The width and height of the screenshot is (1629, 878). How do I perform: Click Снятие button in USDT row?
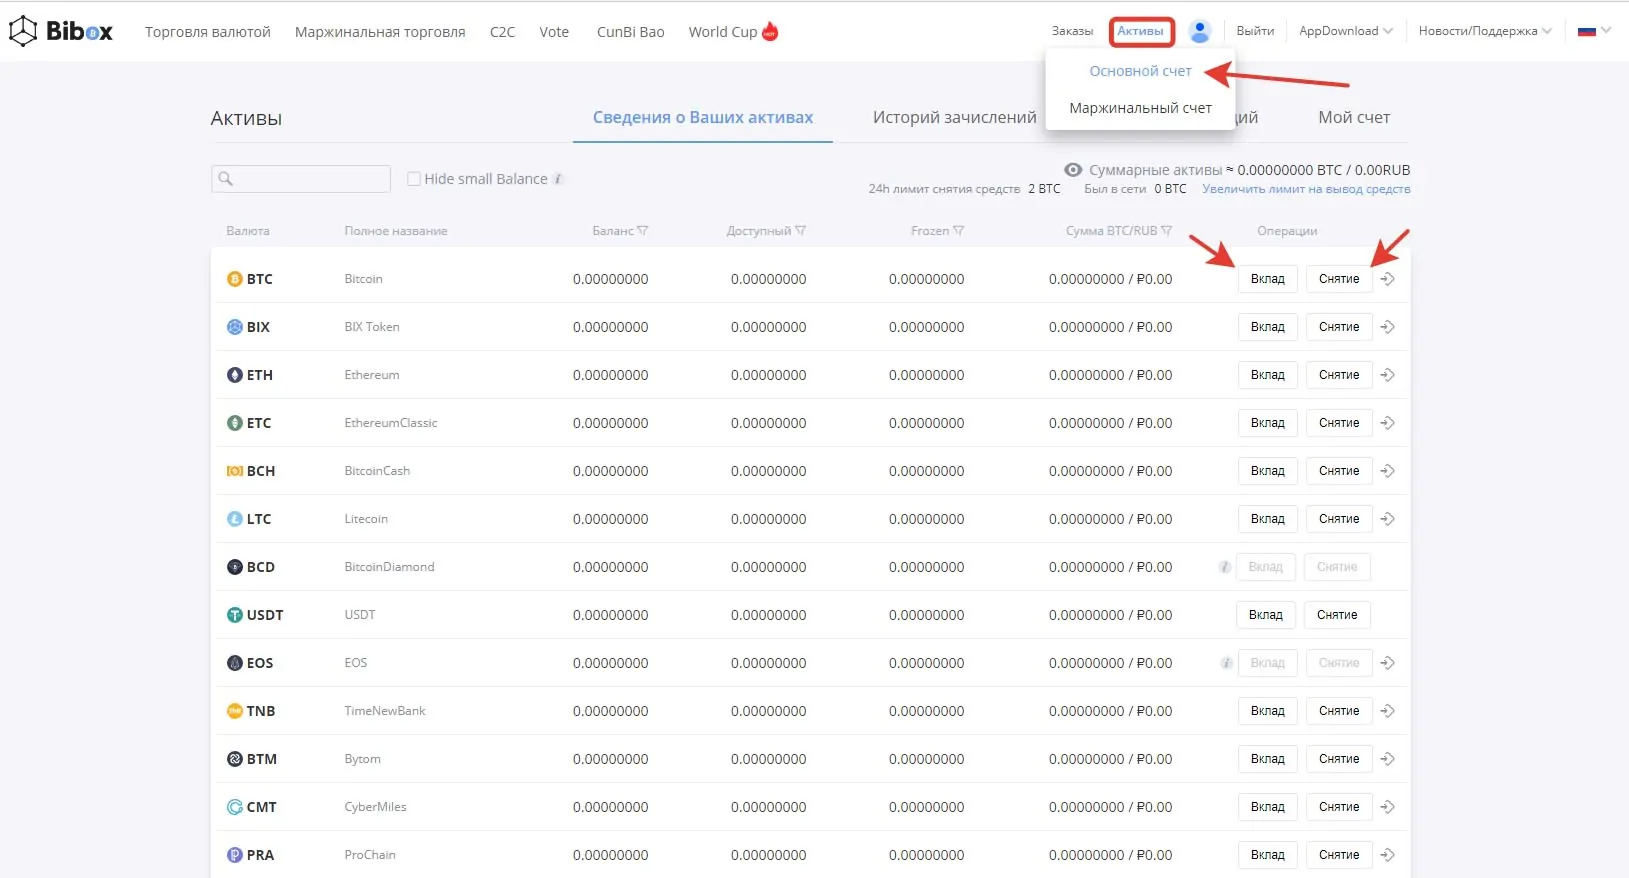coord(1336,615)
